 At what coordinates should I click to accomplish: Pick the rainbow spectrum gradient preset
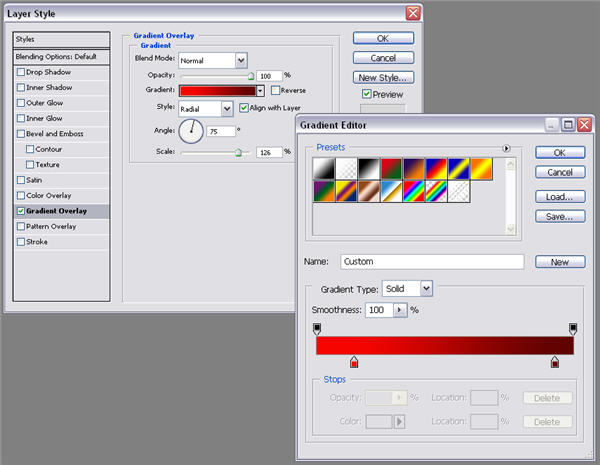coord(416,193)
